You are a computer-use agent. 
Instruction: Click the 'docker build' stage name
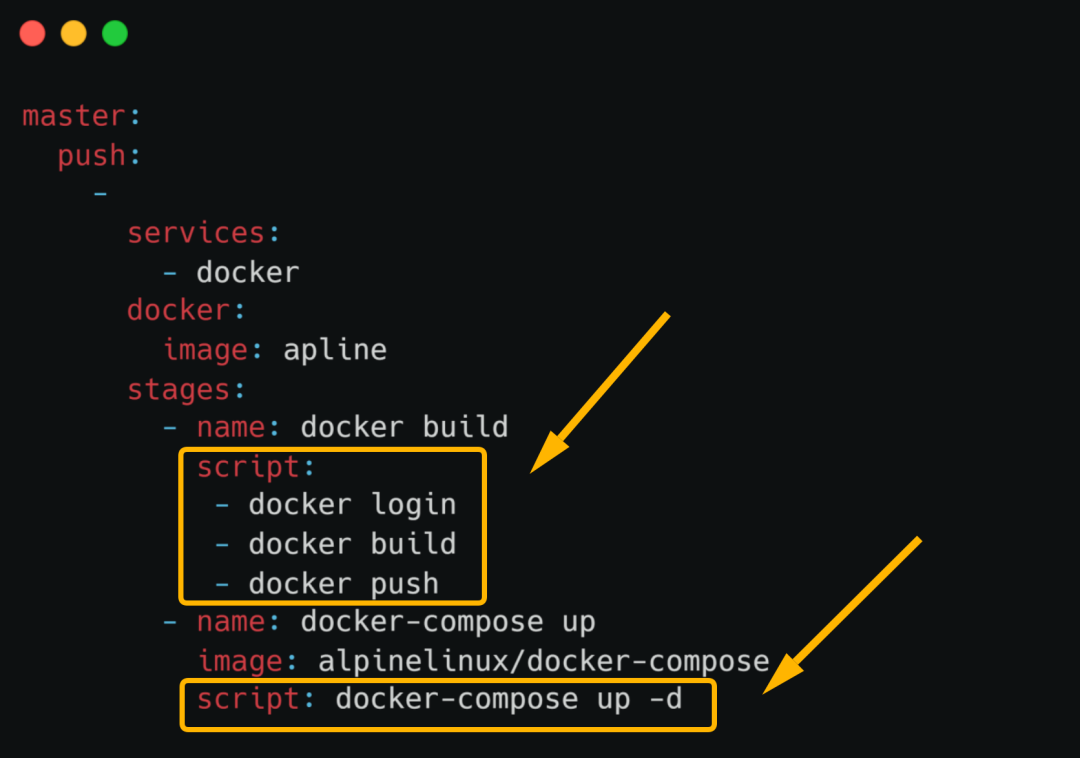(404, 427)
